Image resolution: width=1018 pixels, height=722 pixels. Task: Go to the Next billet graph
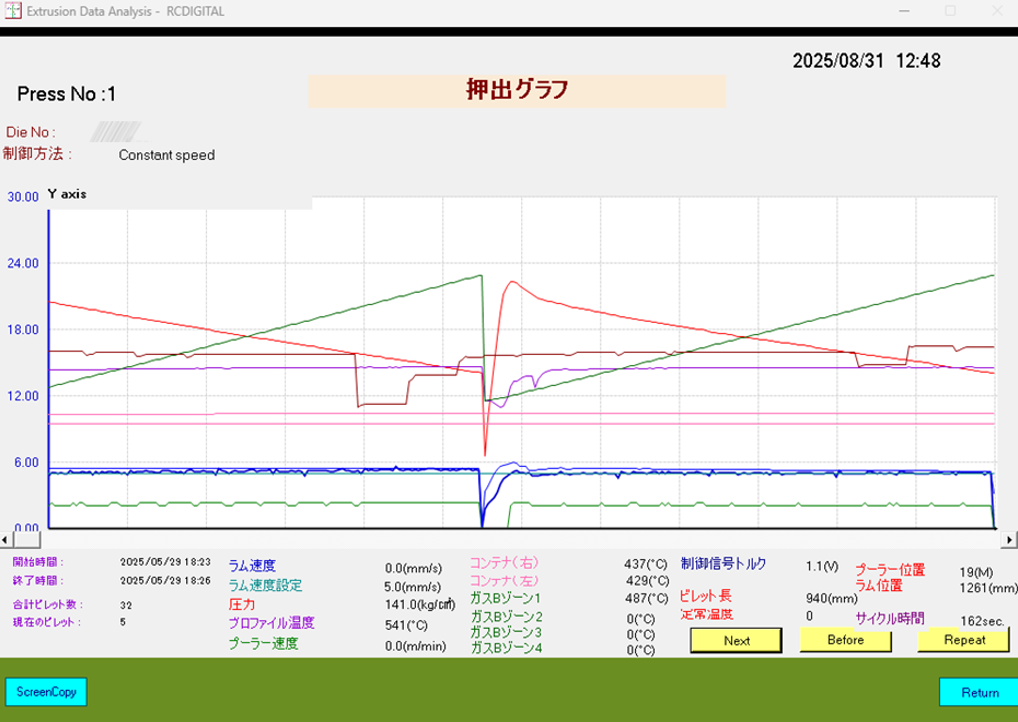point(737,640)
